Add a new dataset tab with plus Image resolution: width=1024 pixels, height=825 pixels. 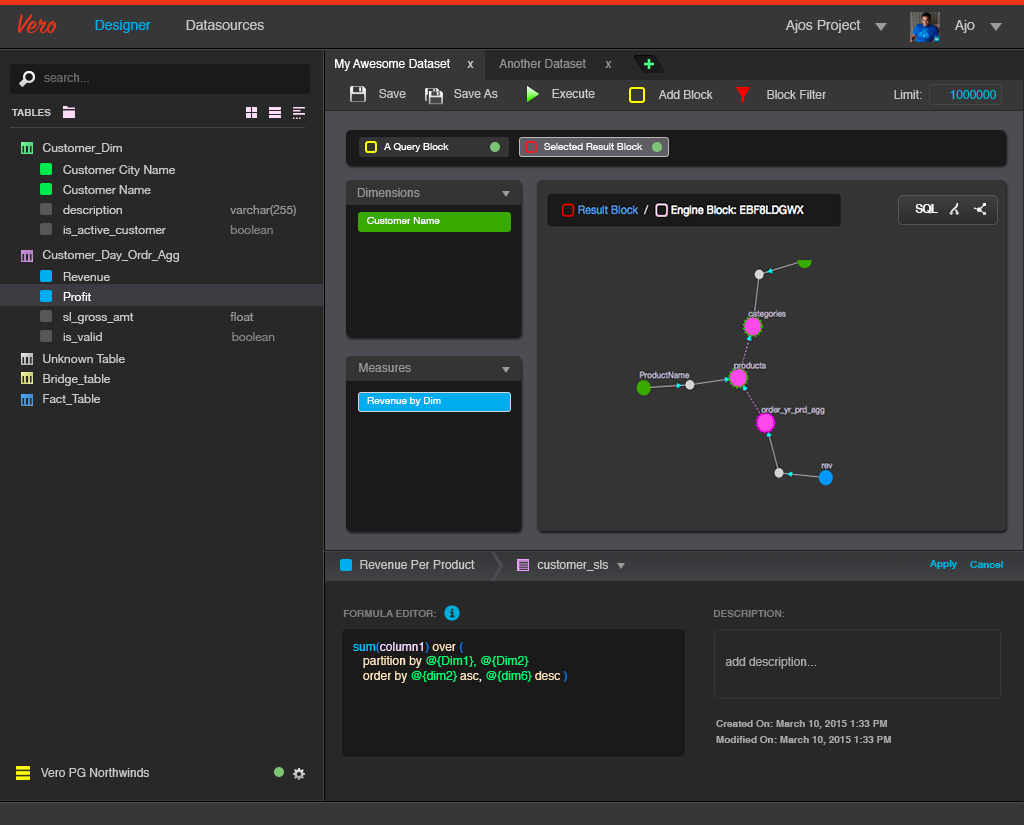click(648, 64)
